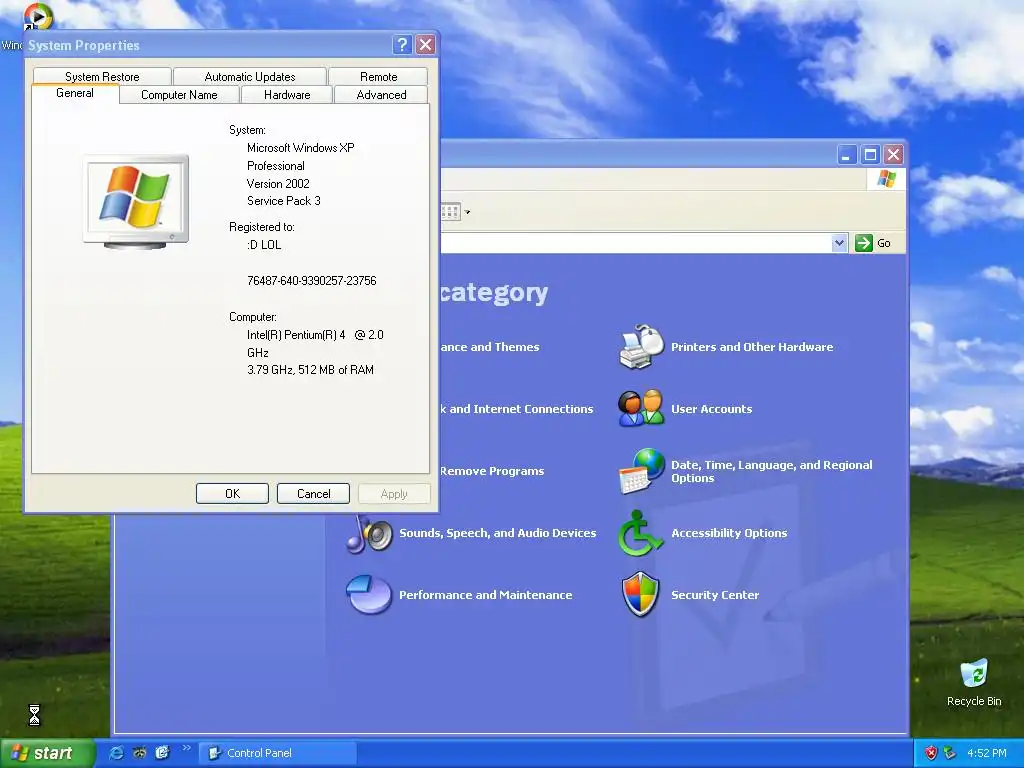Screen dimensions: 1024x768
Task: Click the 'Service Pack 3' text
Action: 283,201
